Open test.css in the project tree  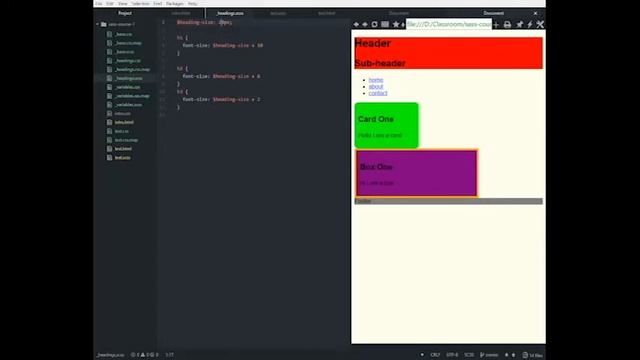[122, 131]
